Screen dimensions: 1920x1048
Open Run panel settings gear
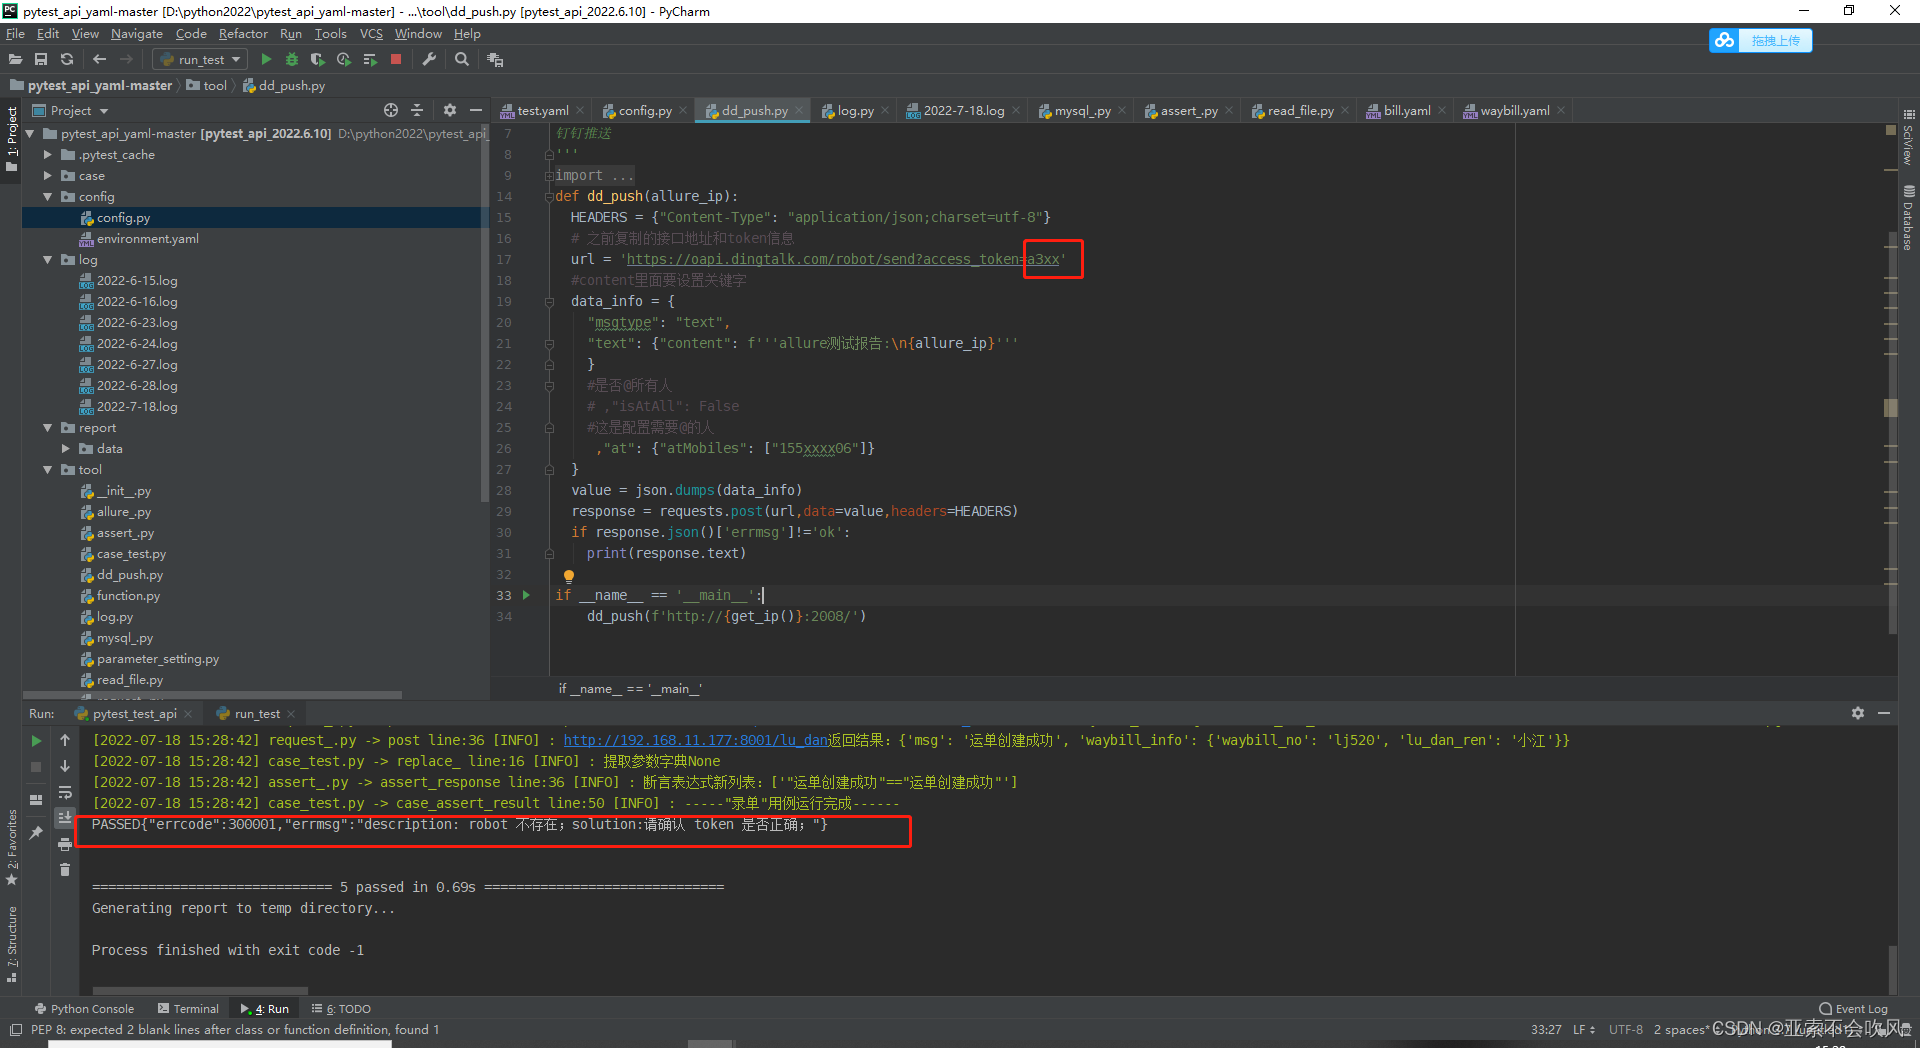click(1858, 713)
